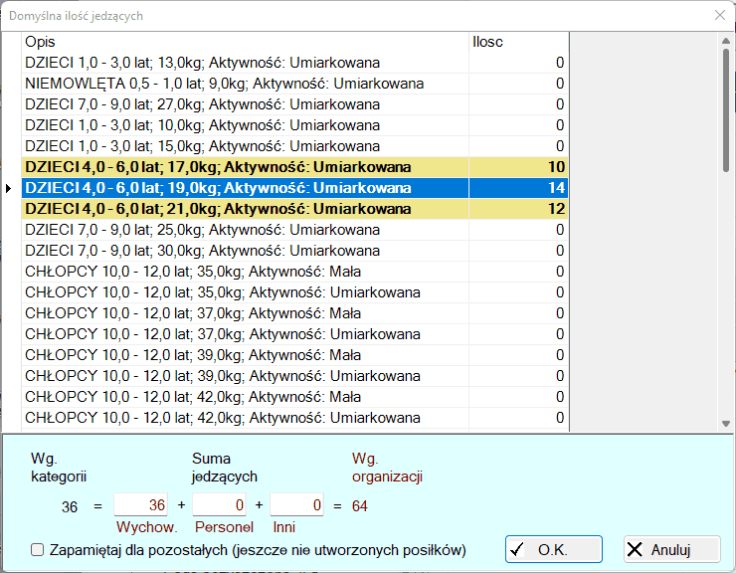Select CHŁOPCY 10,0 - 12,0 lat 39,0kg Mała row
Screen dimensions: 736x573
click(193, 355)
